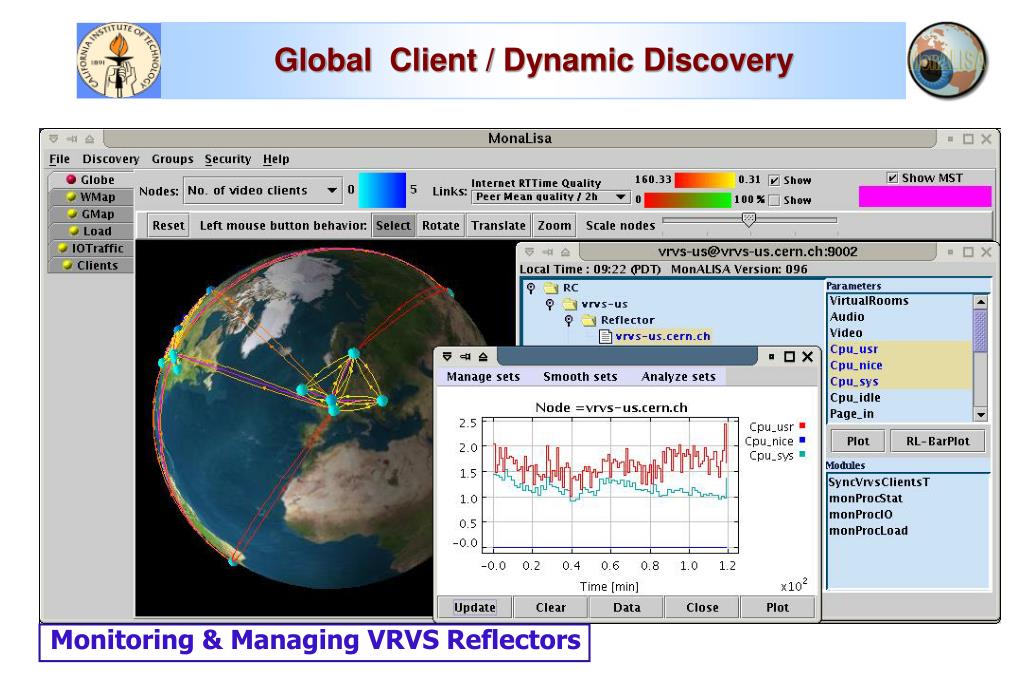
Task: Select the VirtualRooms parameter
Action: tap(901, 300)
